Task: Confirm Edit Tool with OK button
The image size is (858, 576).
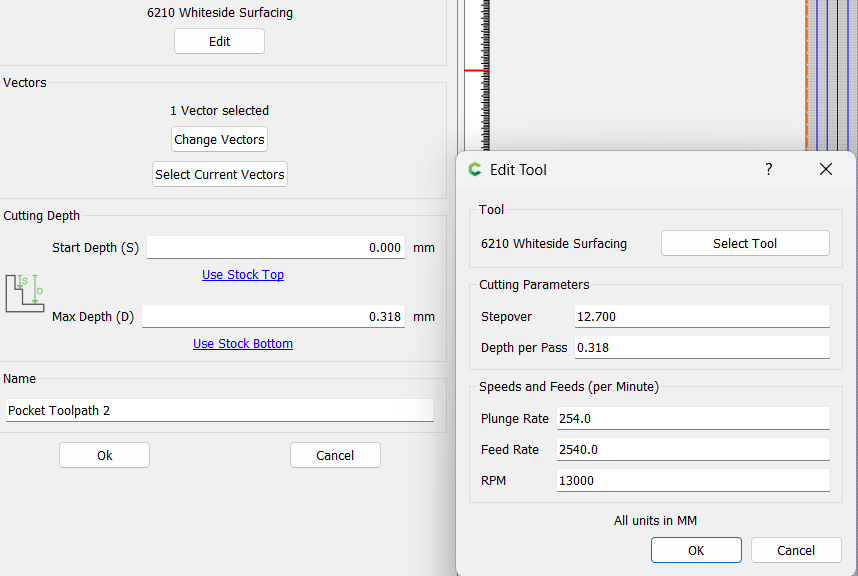Action: pyautogui.click(x=696, y=550)
